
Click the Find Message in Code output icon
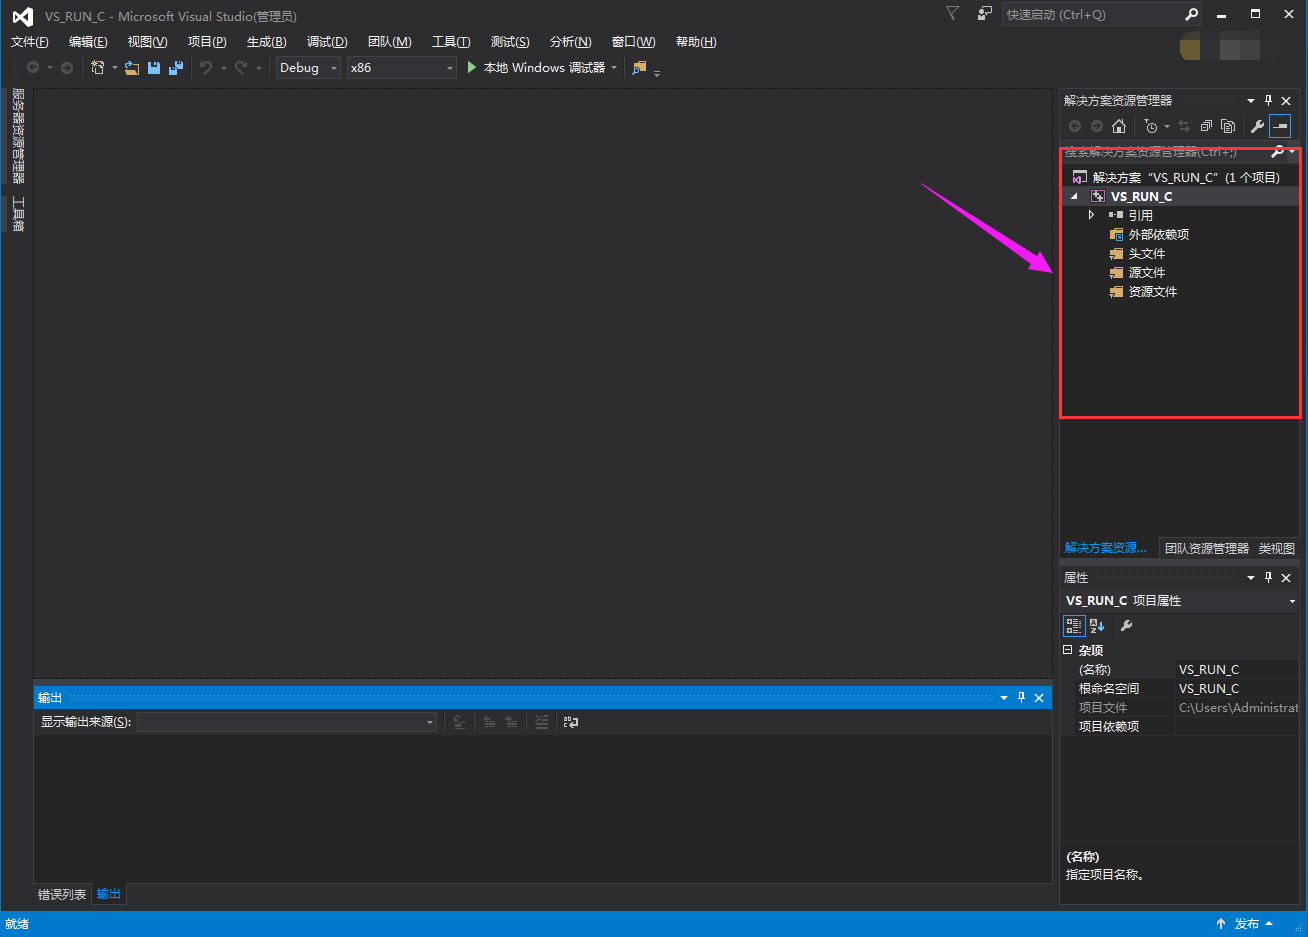coord(459,722)
